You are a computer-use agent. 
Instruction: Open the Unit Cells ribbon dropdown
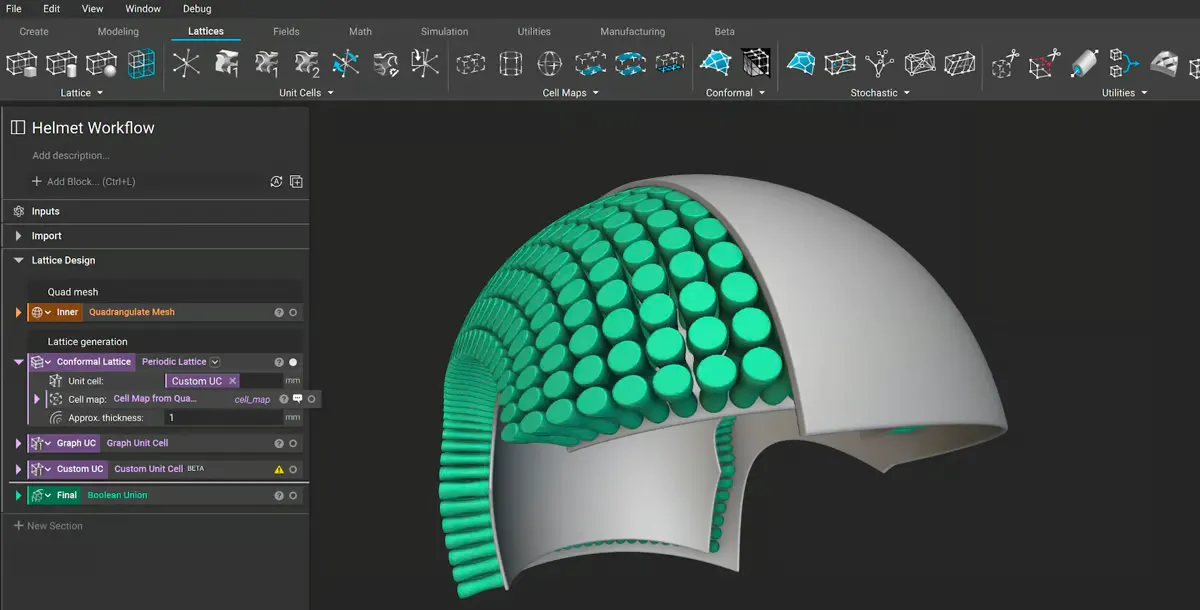click(306, 93)
